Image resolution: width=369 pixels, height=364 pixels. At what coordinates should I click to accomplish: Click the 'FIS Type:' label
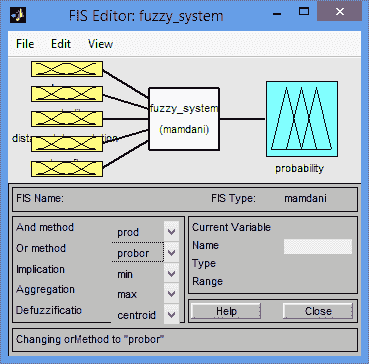233,199
